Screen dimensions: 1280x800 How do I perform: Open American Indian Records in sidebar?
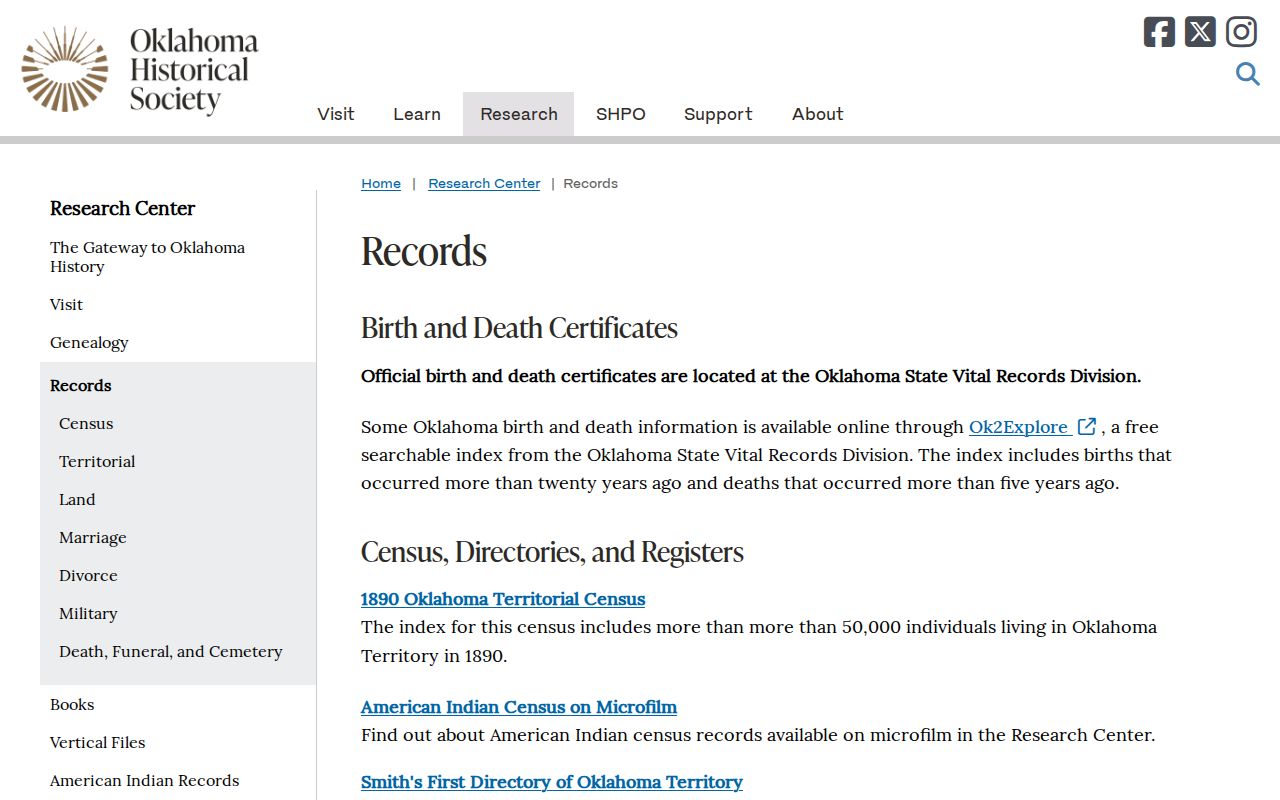coord(145,781)
